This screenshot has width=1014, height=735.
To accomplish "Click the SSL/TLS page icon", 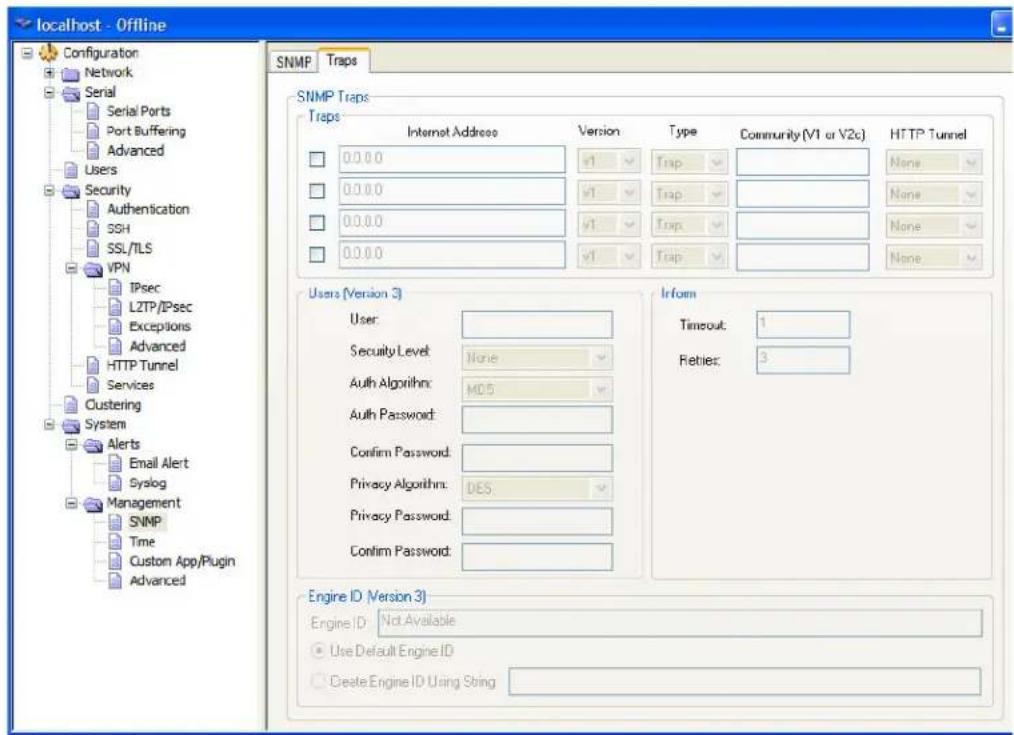I will 93,248.
